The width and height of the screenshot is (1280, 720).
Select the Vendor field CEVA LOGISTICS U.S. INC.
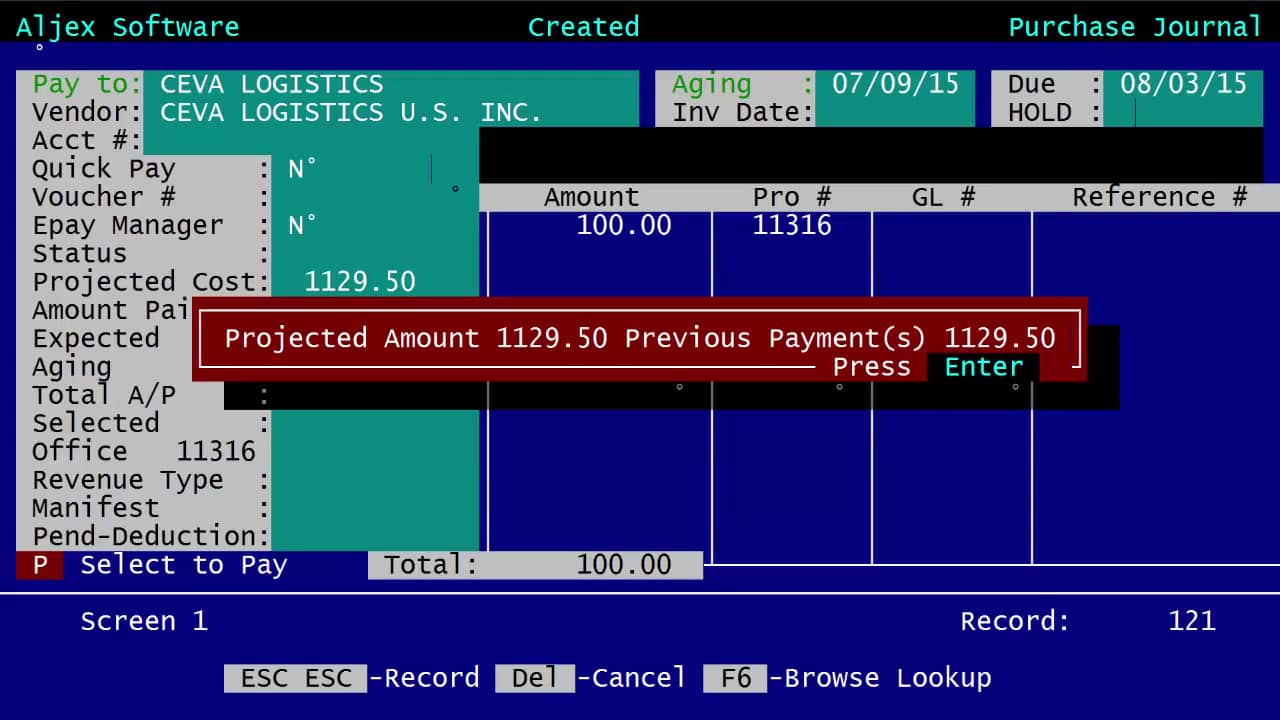[391, 112]
